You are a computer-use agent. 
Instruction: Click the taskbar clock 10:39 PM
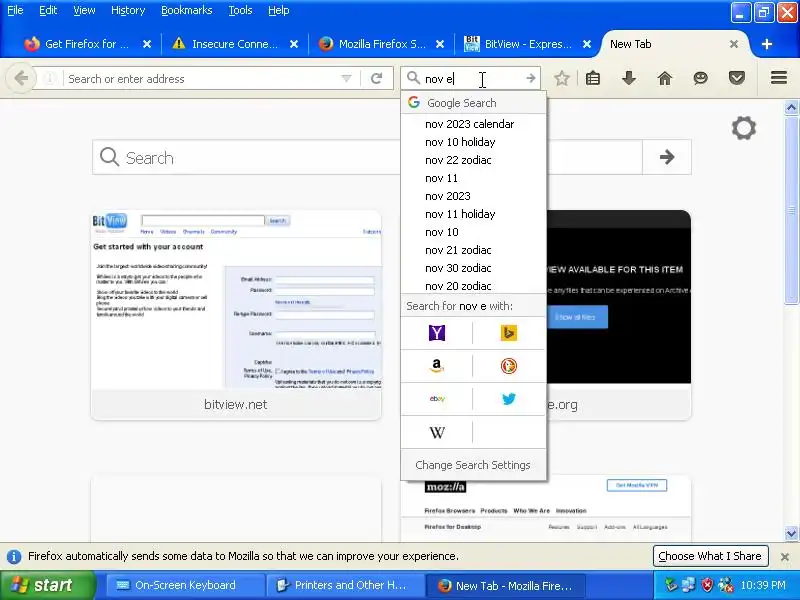(x=763, y=585)
